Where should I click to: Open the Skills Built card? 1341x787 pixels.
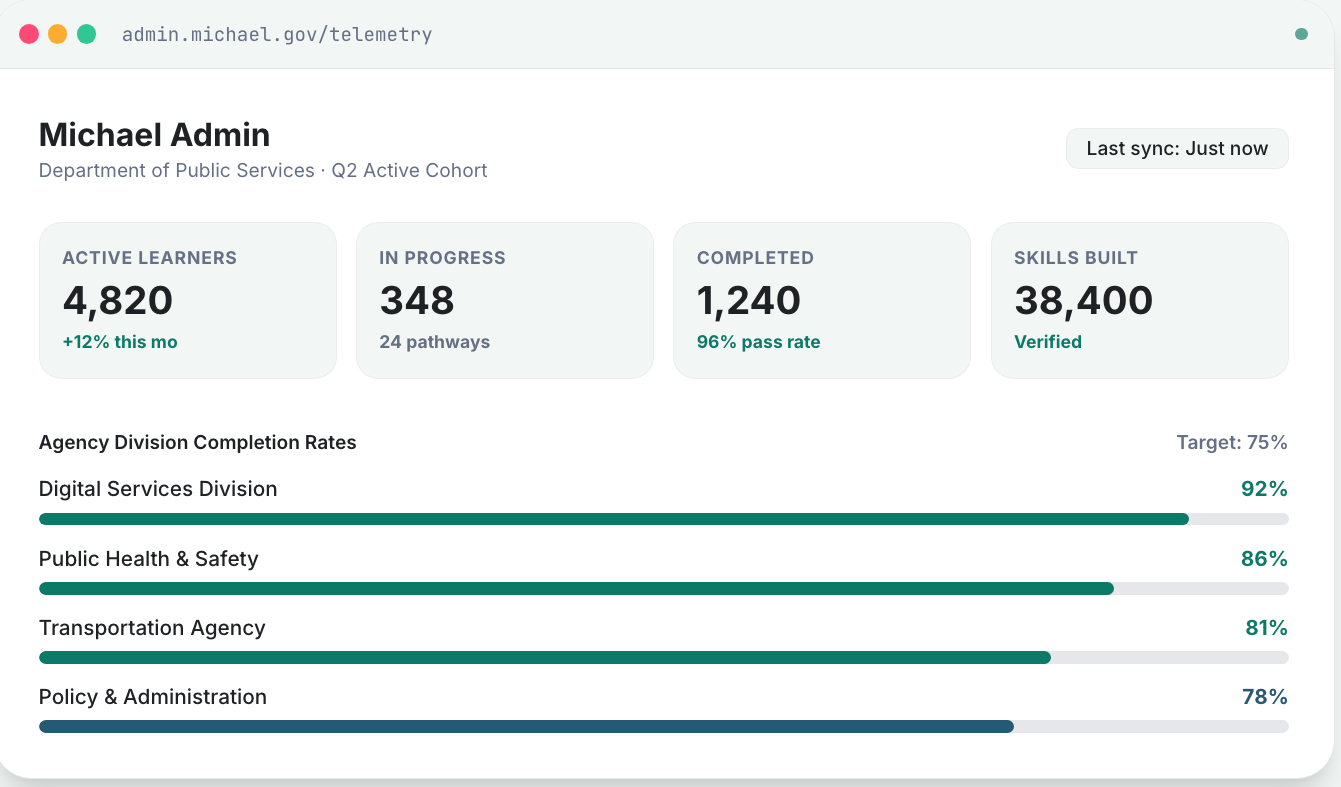tap(1140, 300)
